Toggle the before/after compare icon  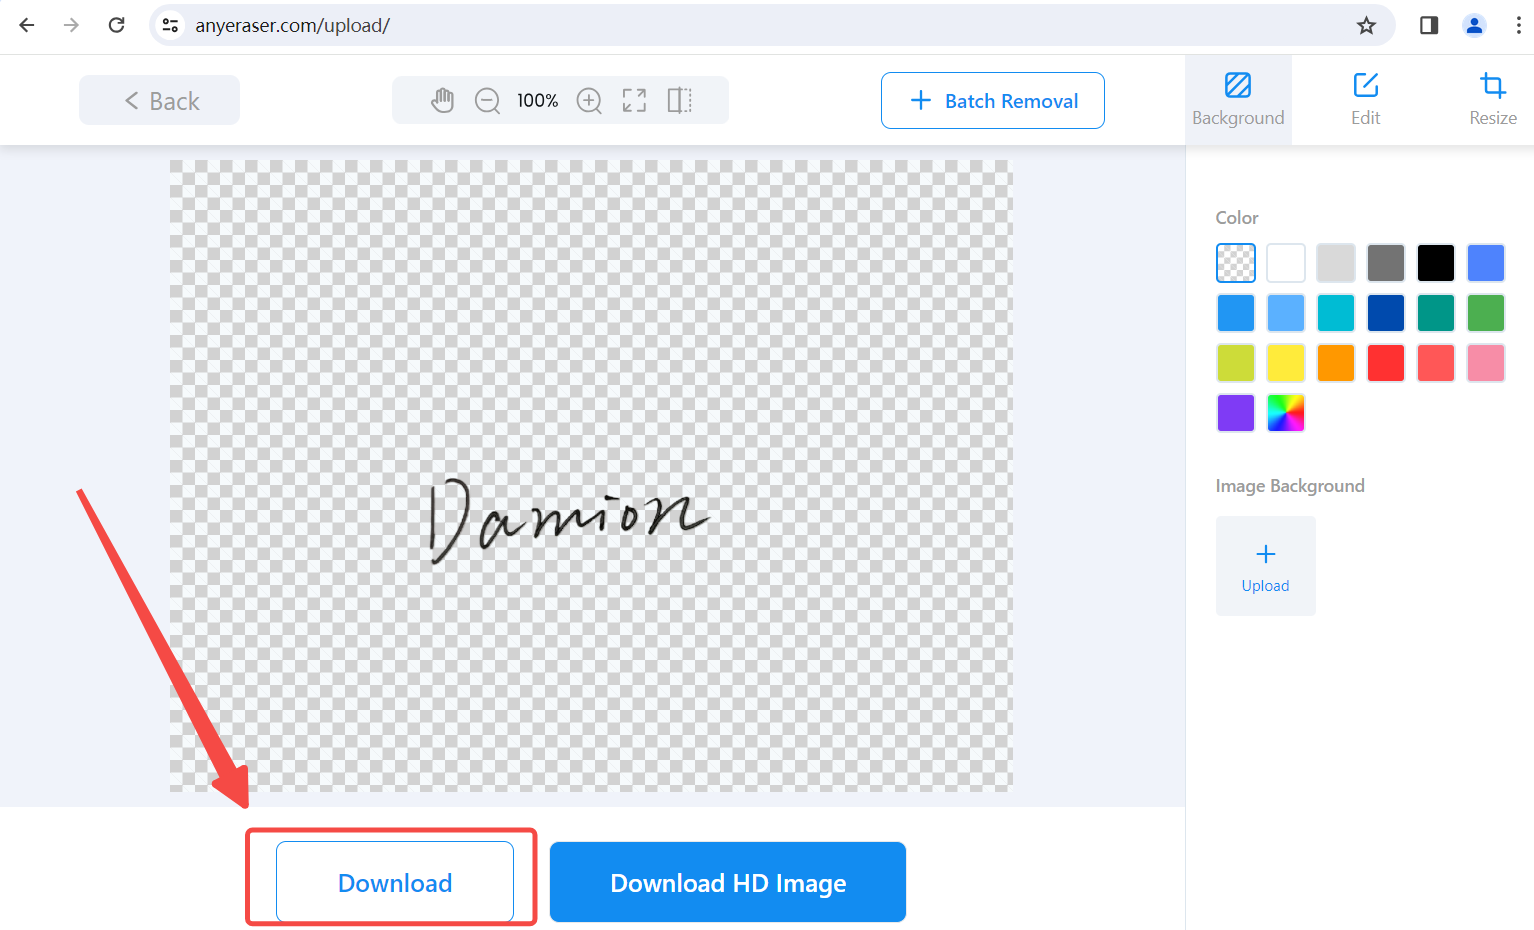pos(679,100)
